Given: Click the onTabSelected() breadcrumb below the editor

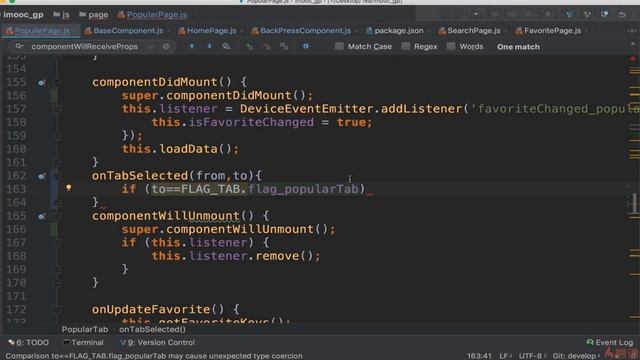Looking at the screenshot, I should pos(152,329).
